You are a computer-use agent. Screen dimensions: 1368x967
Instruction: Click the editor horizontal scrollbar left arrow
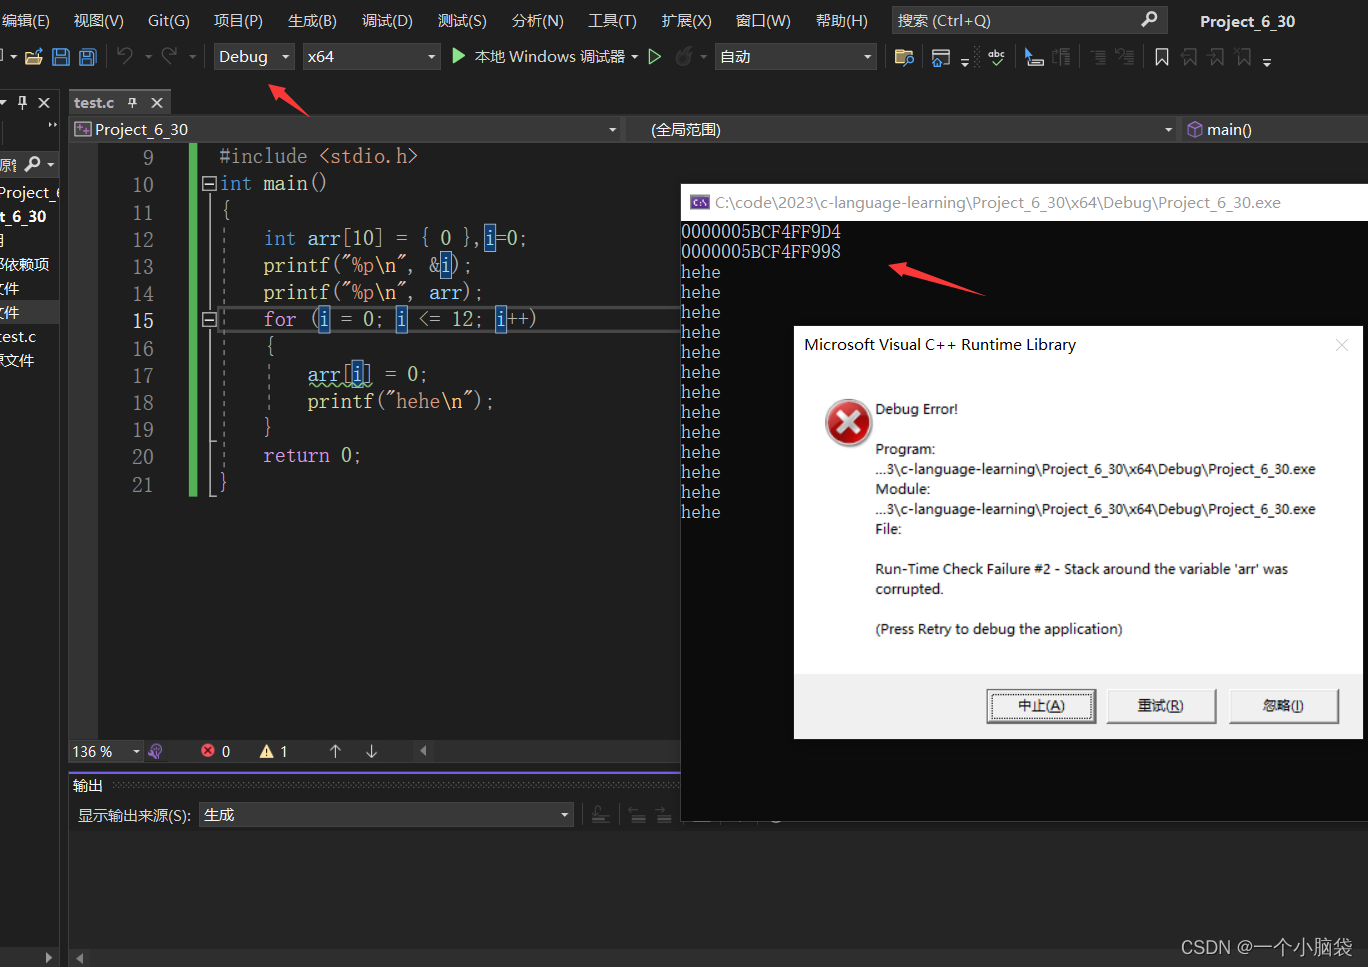click(x=423, y=751)
